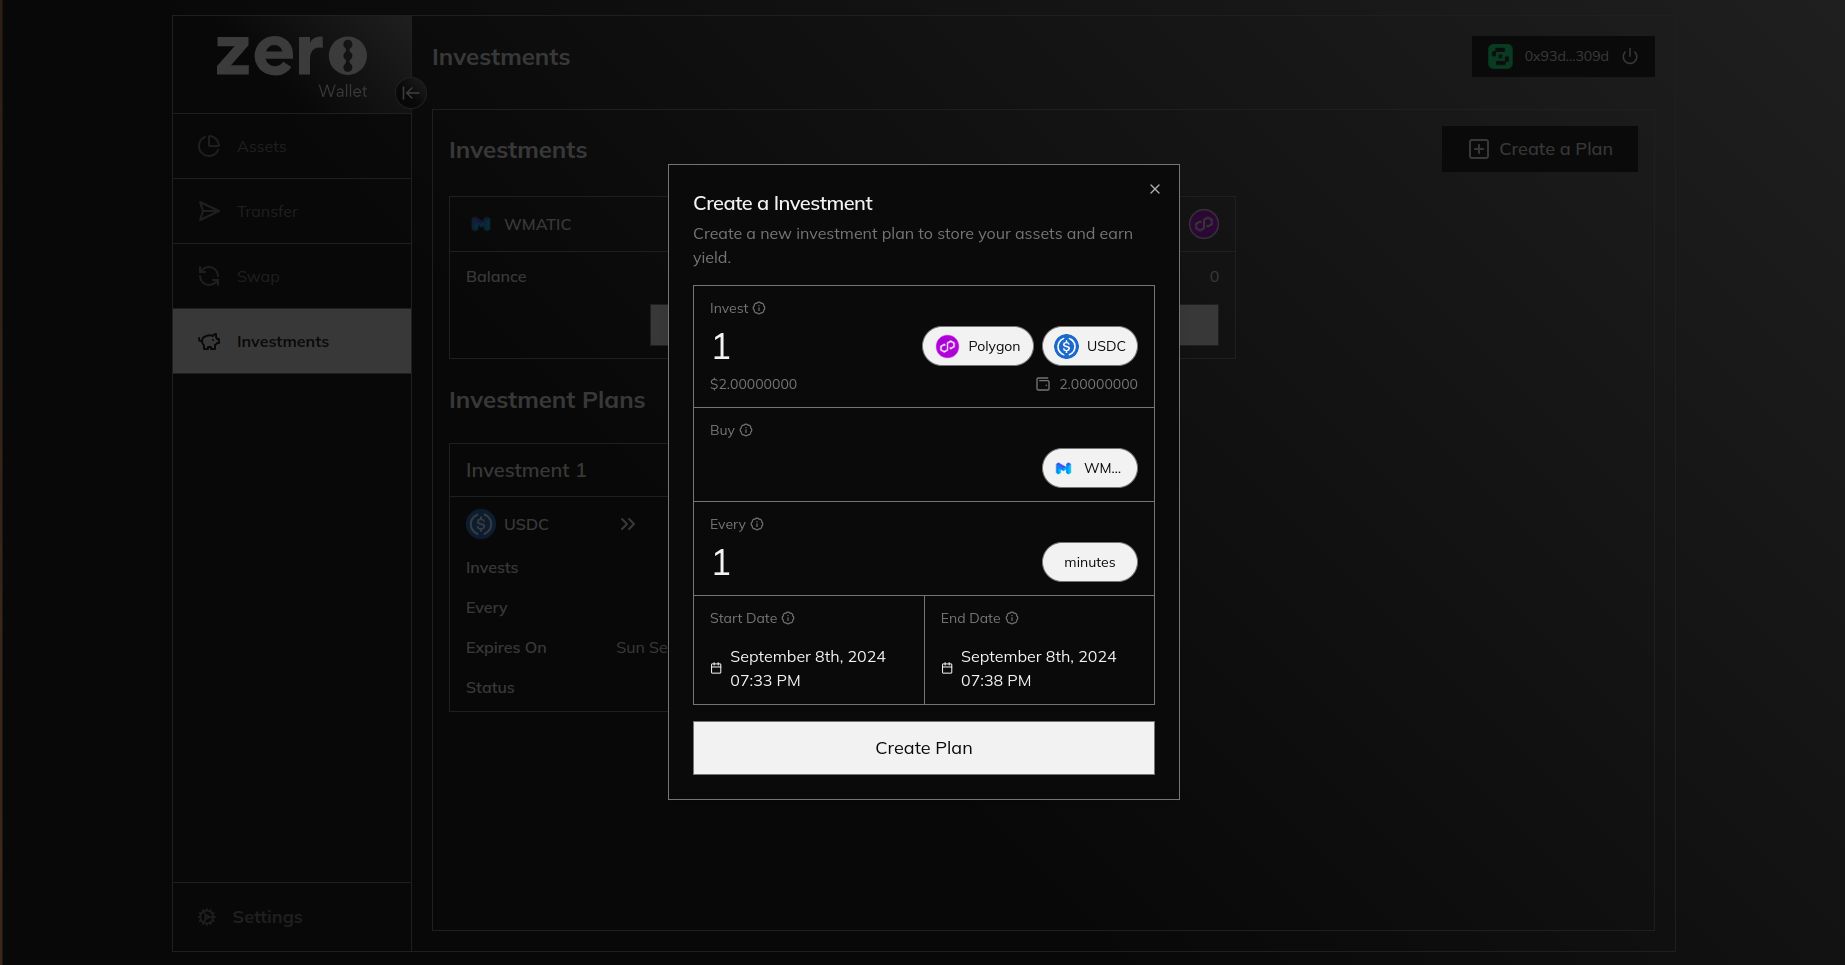The image size is (1845, 965).
Task: Click the End Date info icon
Action: tap(1012, 618)
